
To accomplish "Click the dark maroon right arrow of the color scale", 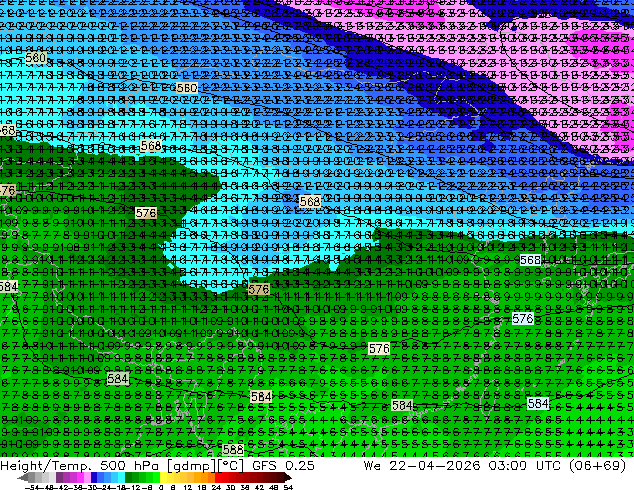I will 288,478.
